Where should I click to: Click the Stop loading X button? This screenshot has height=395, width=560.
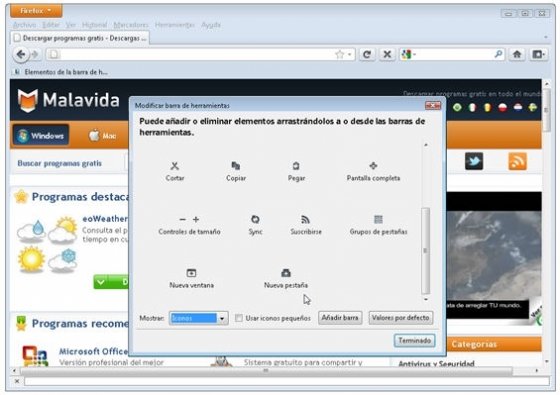pos(387,54)
